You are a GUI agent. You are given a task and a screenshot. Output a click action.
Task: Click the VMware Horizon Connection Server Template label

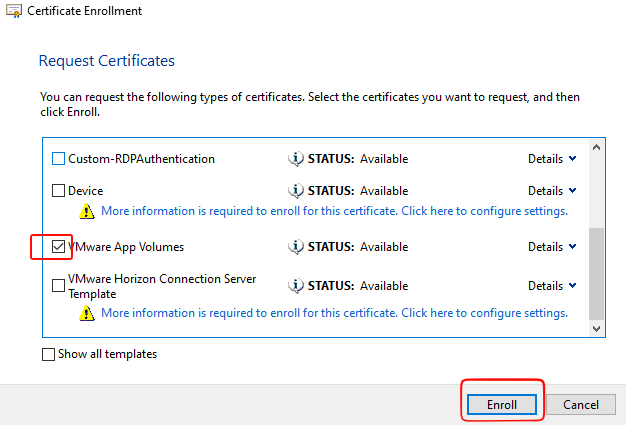point(162,286)
